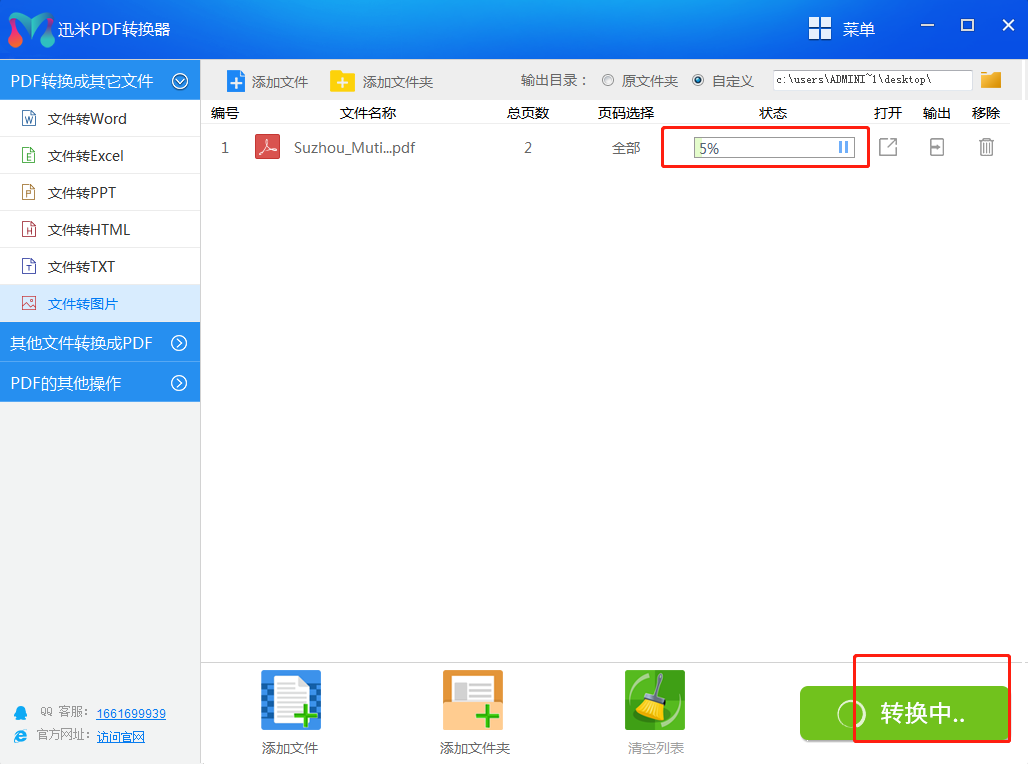1028x764 pixels.
Task: Collapse the PDF转换成其它文件 section
Action: point(180,81)
